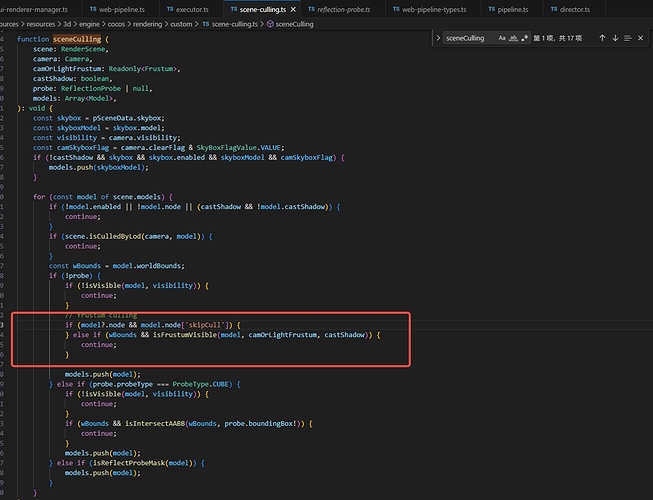653x500 pixels.
Task: Close the scene-culling.ts tab
Action: tap(293, 9)
